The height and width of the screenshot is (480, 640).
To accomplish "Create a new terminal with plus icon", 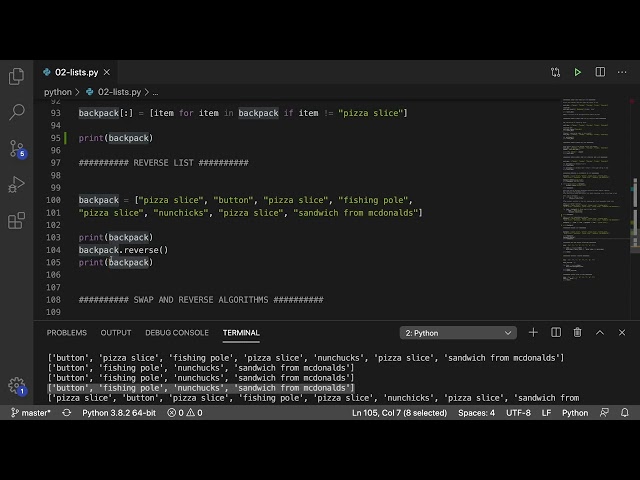I will [533, 333].
